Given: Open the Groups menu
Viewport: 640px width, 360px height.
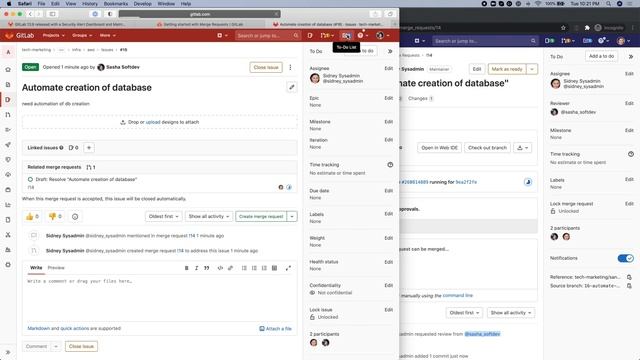Looking at the screenshot, I should click(82, 36).
